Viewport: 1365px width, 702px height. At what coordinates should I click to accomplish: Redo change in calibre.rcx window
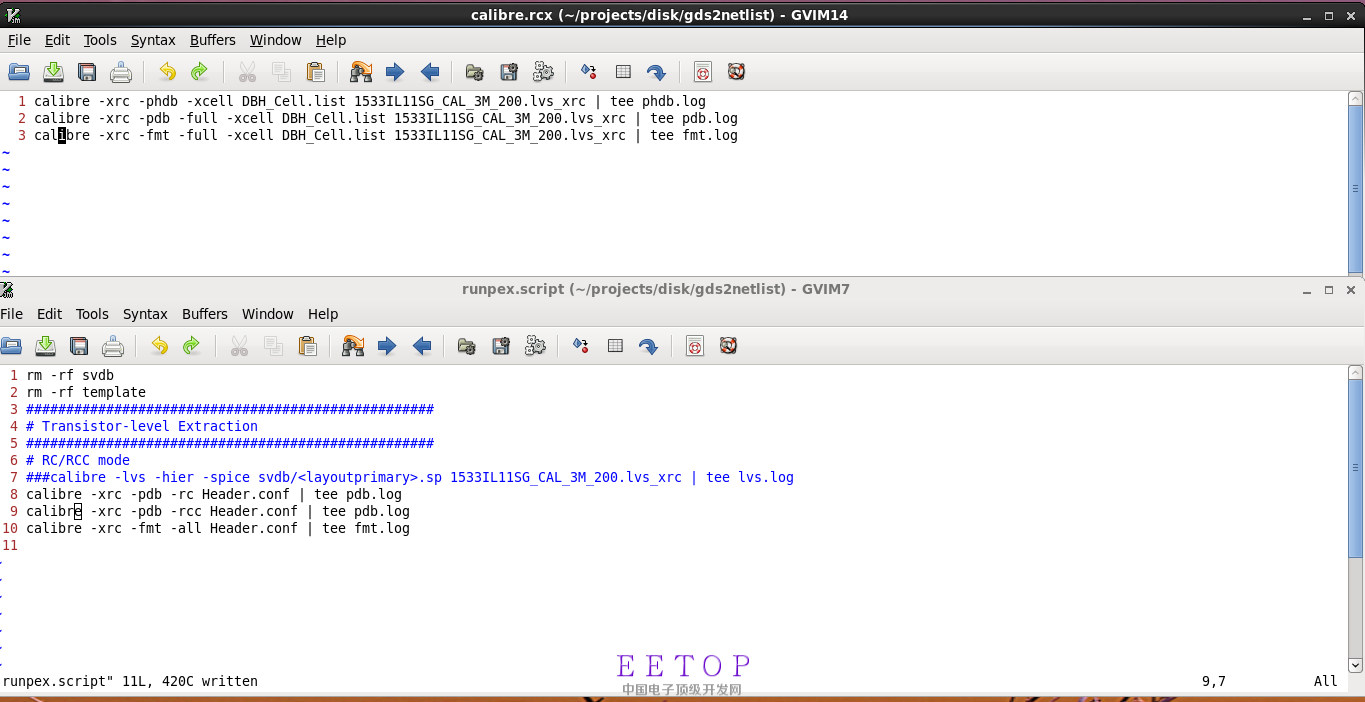click(x=199, y=72)
